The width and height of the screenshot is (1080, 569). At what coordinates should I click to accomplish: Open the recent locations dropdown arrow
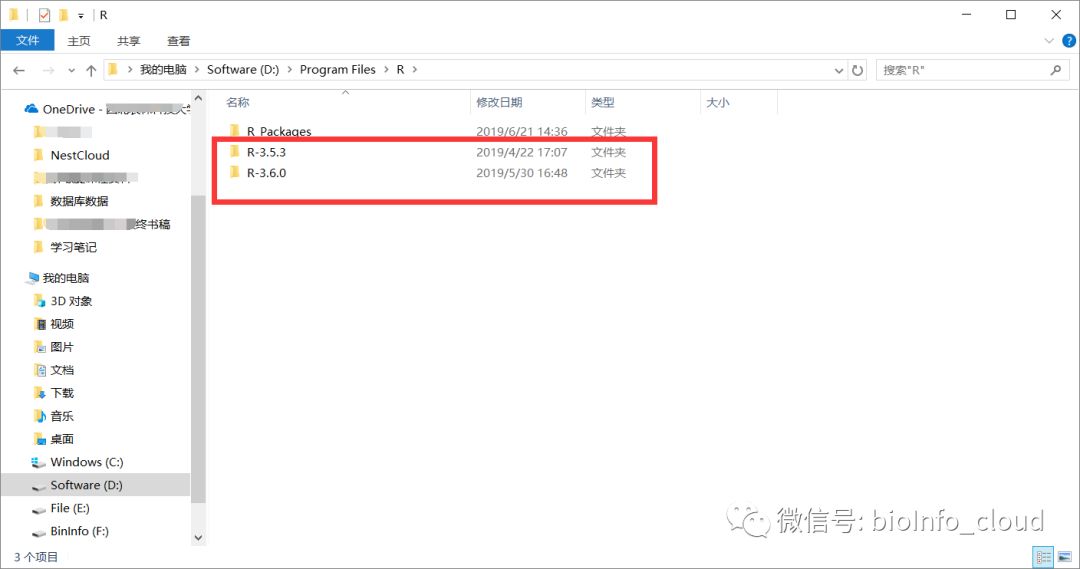(71, 70)
